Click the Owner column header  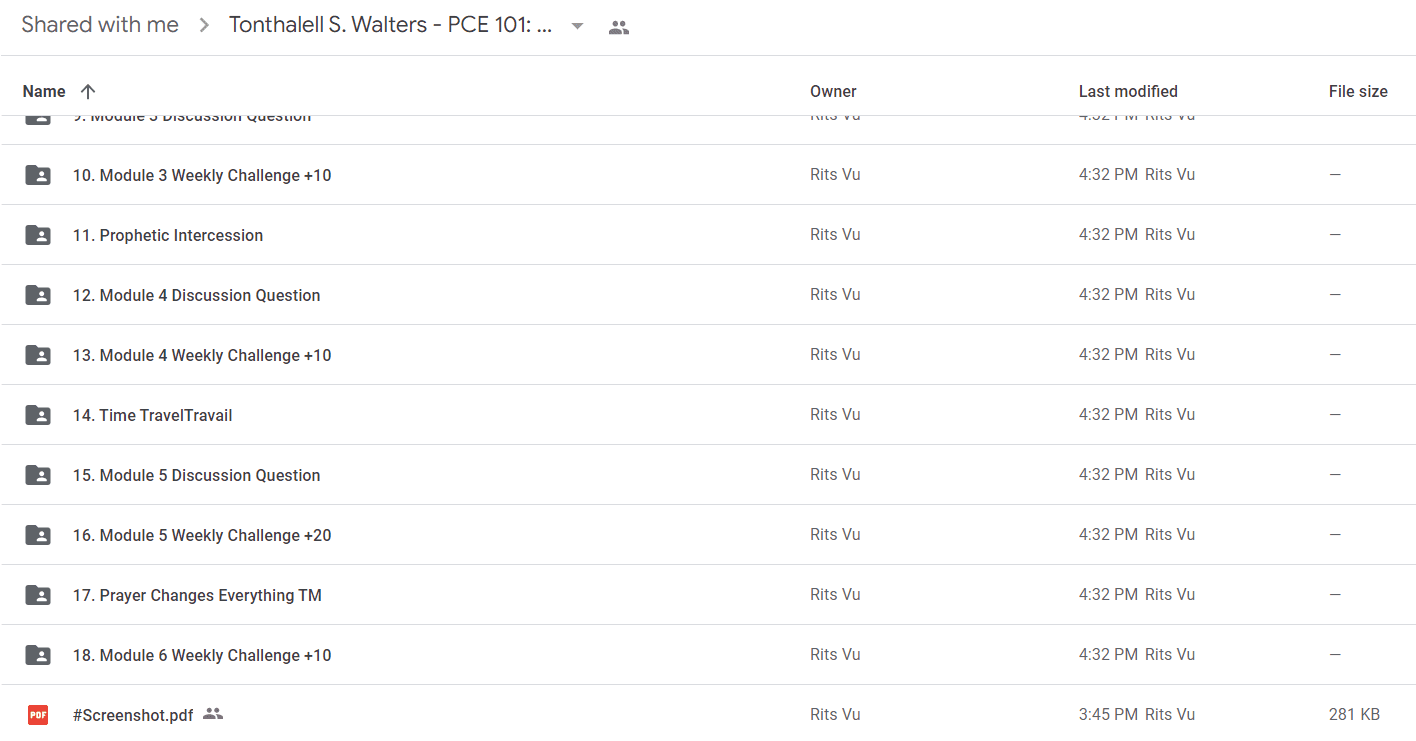tap(833, 91)
